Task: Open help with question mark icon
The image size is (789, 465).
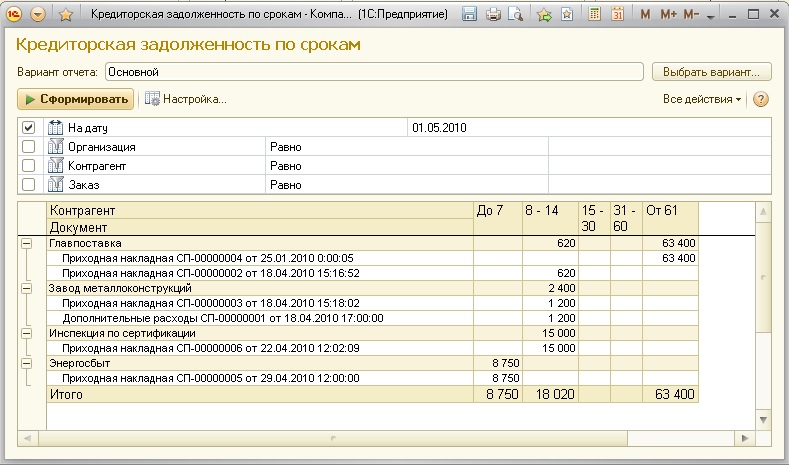Action: (760, 99)
